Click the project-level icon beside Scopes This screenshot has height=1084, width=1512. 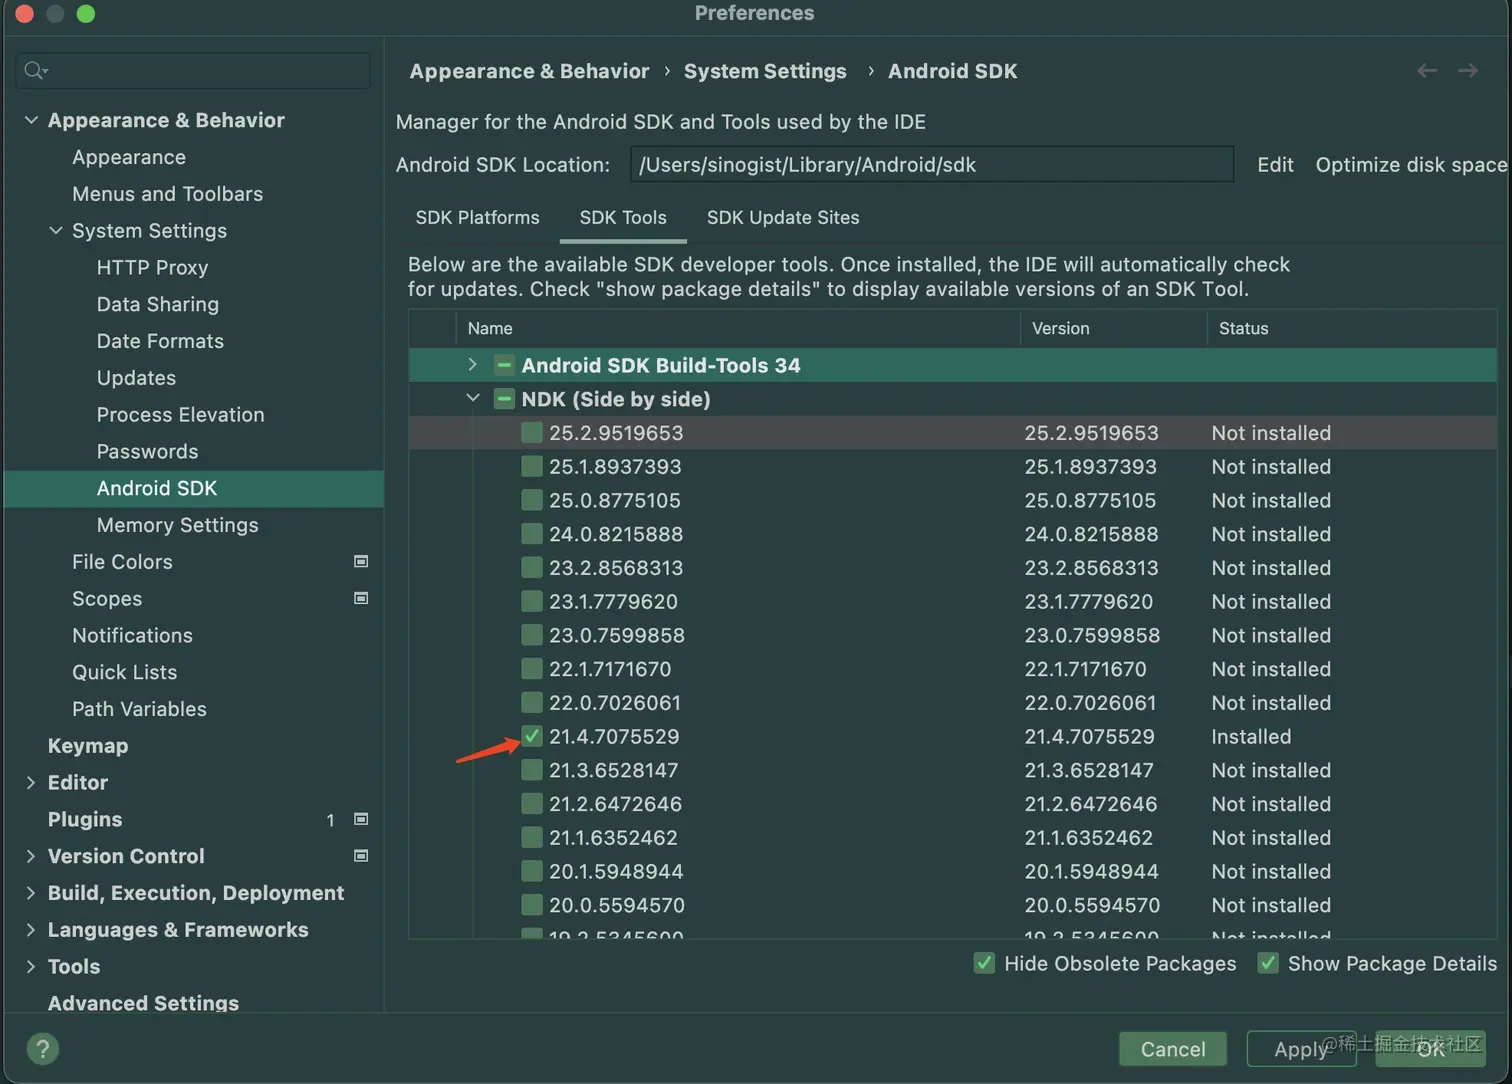coord(361,598)
